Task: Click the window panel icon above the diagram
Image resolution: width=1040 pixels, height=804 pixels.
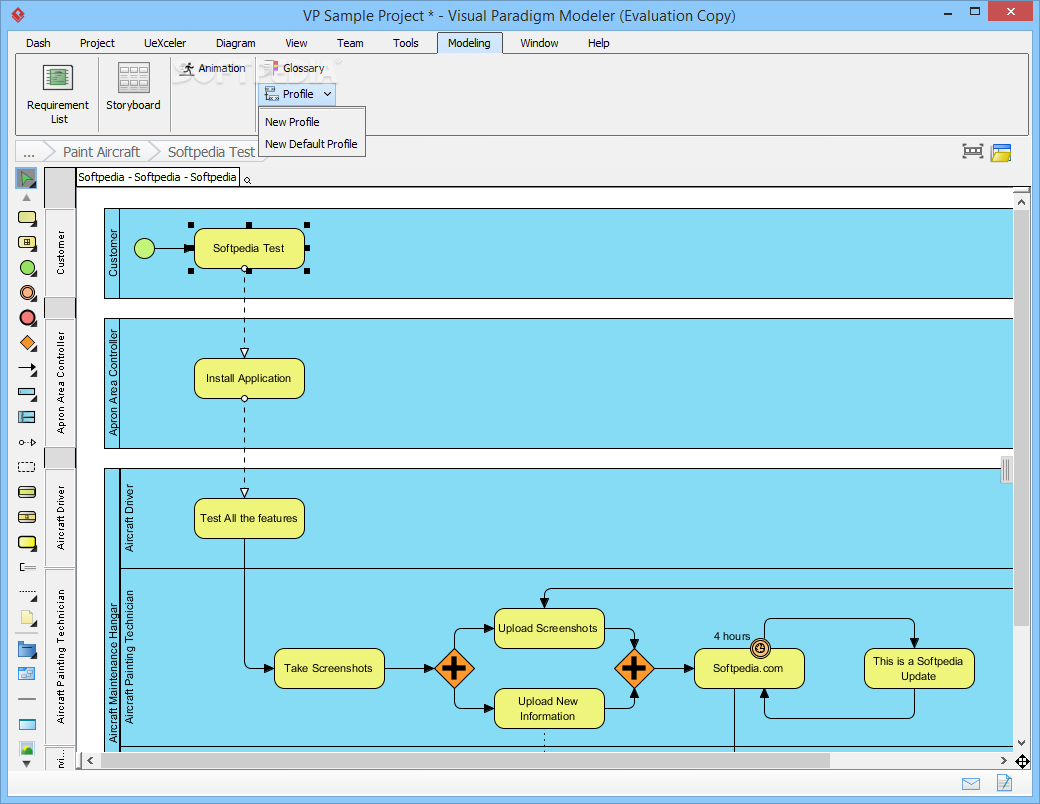Action: (x=1001, y=153)
